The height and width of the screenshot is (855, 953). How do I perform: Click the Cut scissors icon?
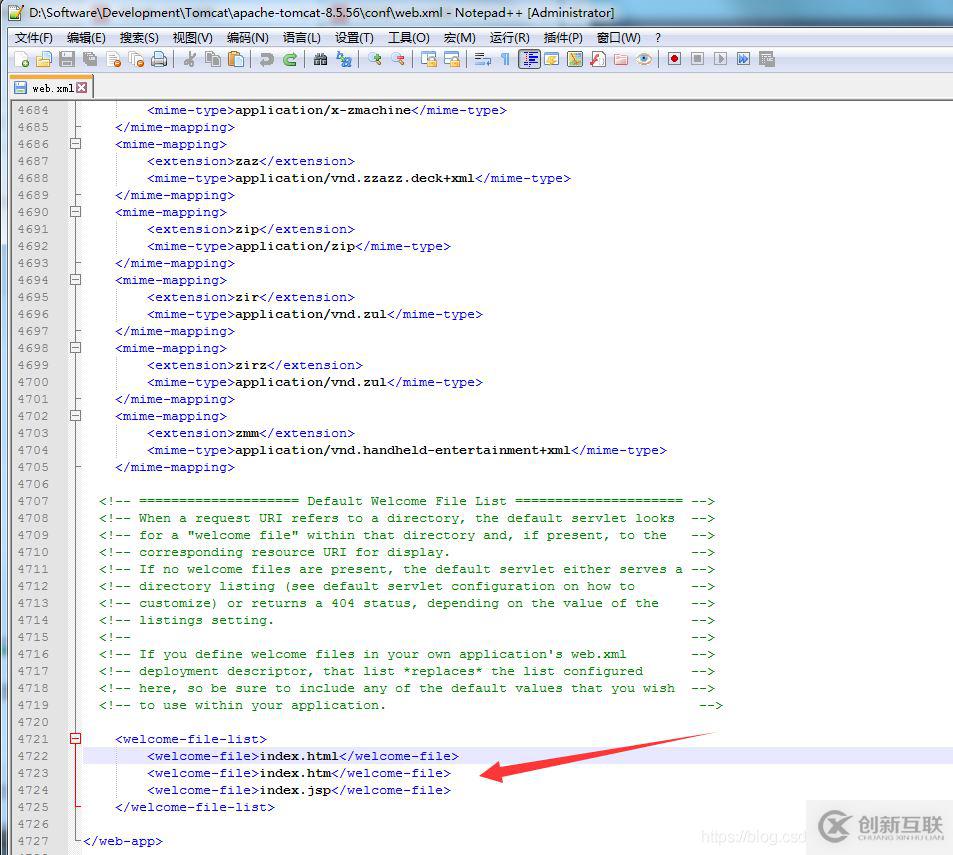[x=189, y=60]
